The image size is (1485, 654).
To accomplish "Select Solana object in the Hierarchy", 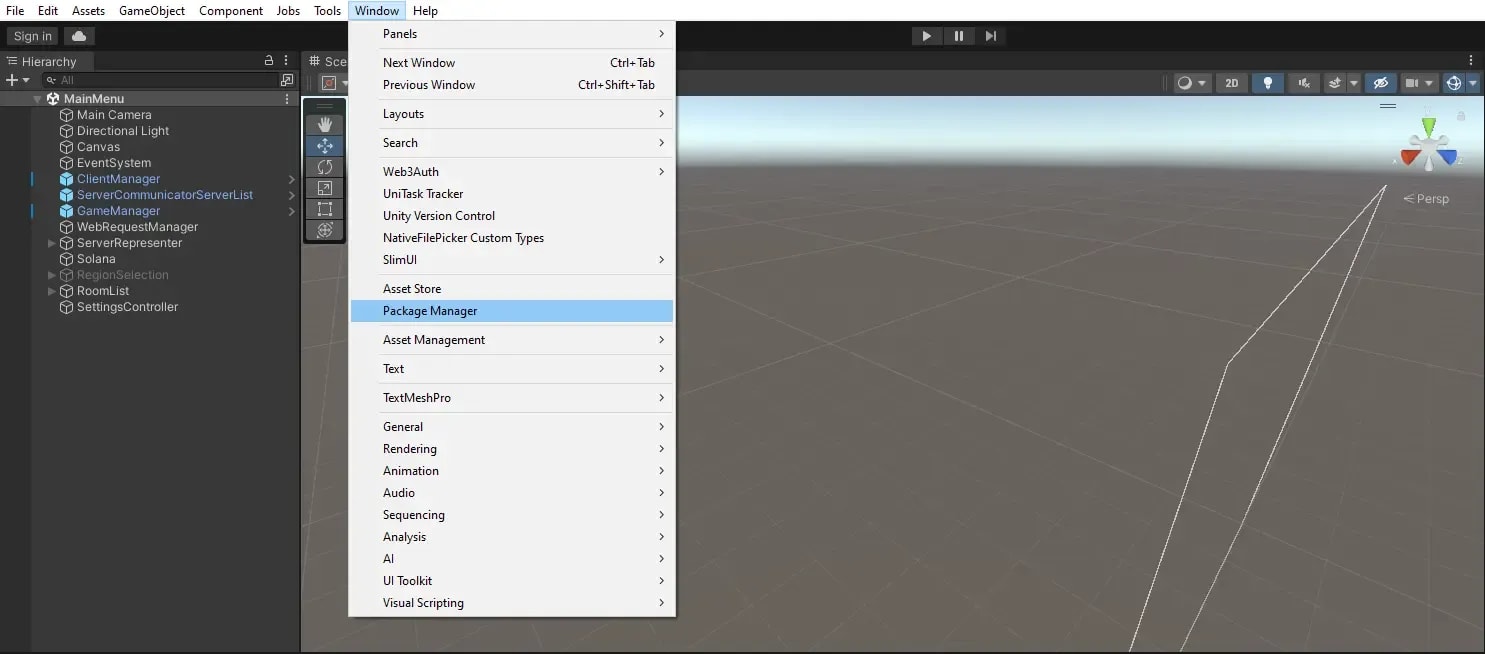I will (x=96, y=259).
